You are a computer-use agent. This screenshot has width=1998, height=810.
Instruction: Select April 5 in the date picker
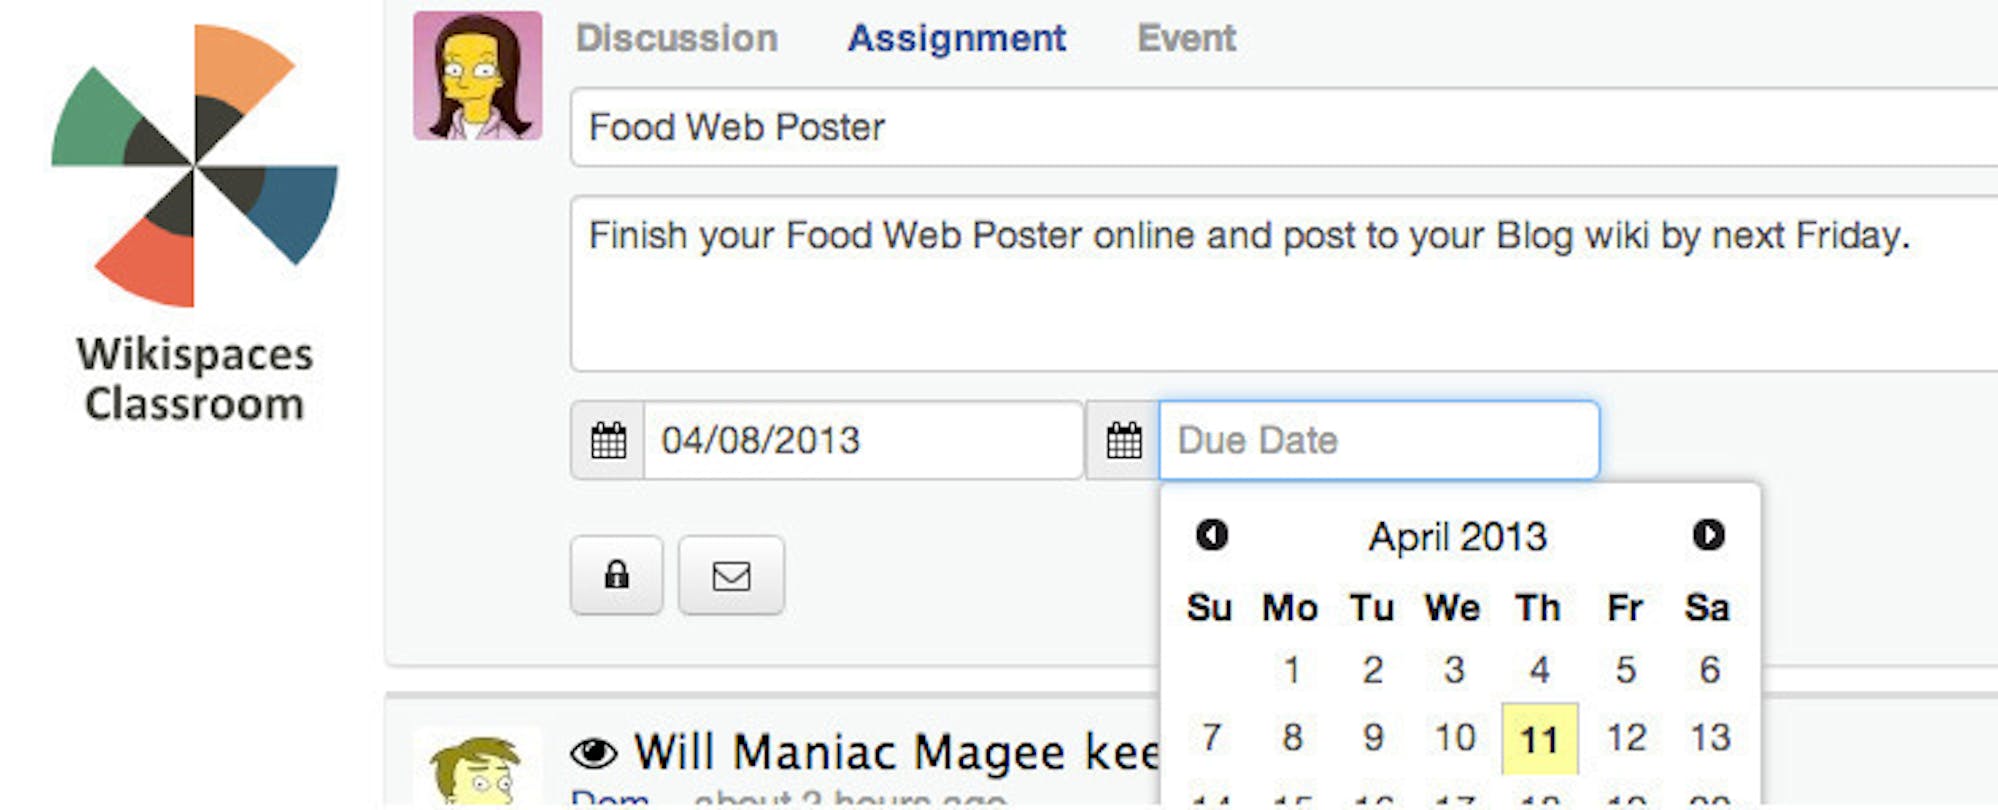(x=1626, y=669)
